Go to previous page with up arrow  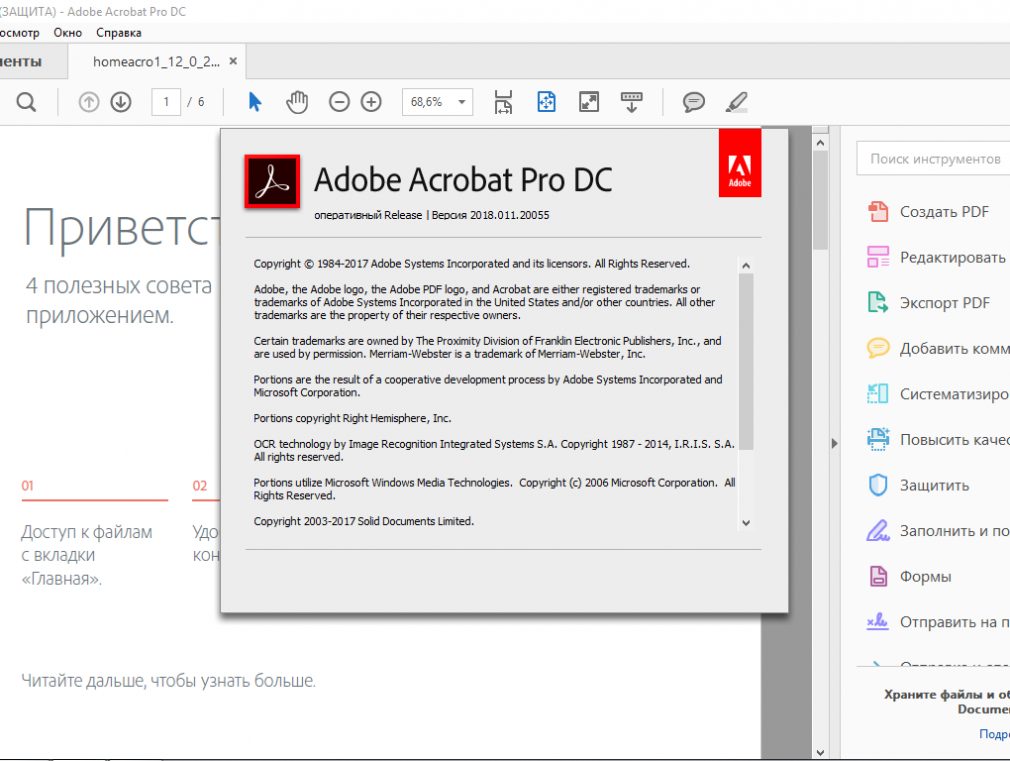[x=89, y=102]
